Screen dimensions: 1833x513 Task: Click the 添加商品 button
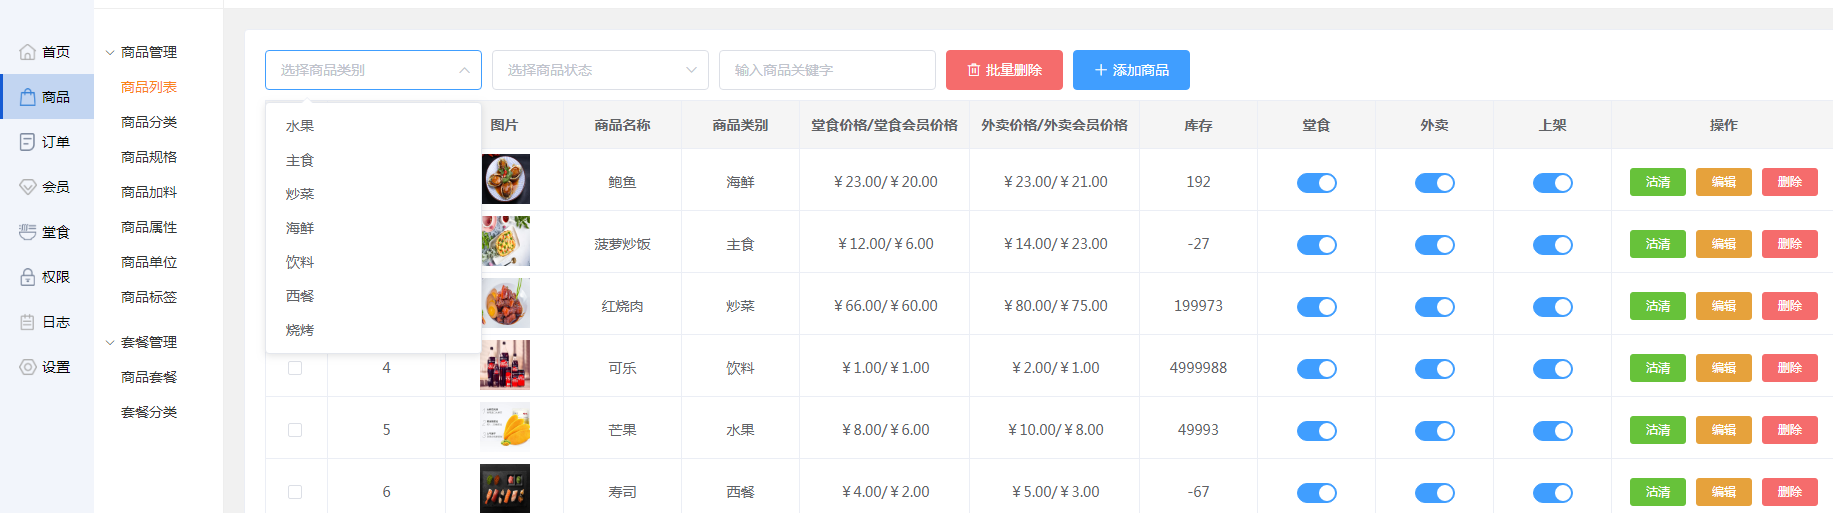1131,70
